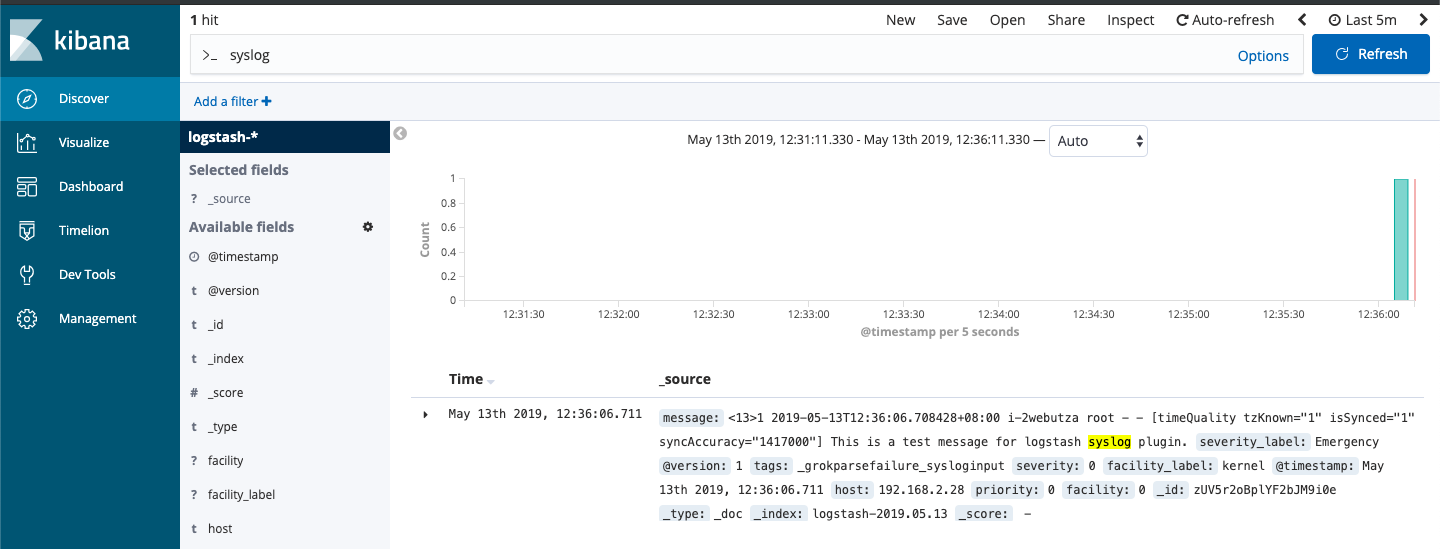The height and width of the screenshot is (549, 1440).
Task: Click the green histogram bar
Action: pos(1400,239)
